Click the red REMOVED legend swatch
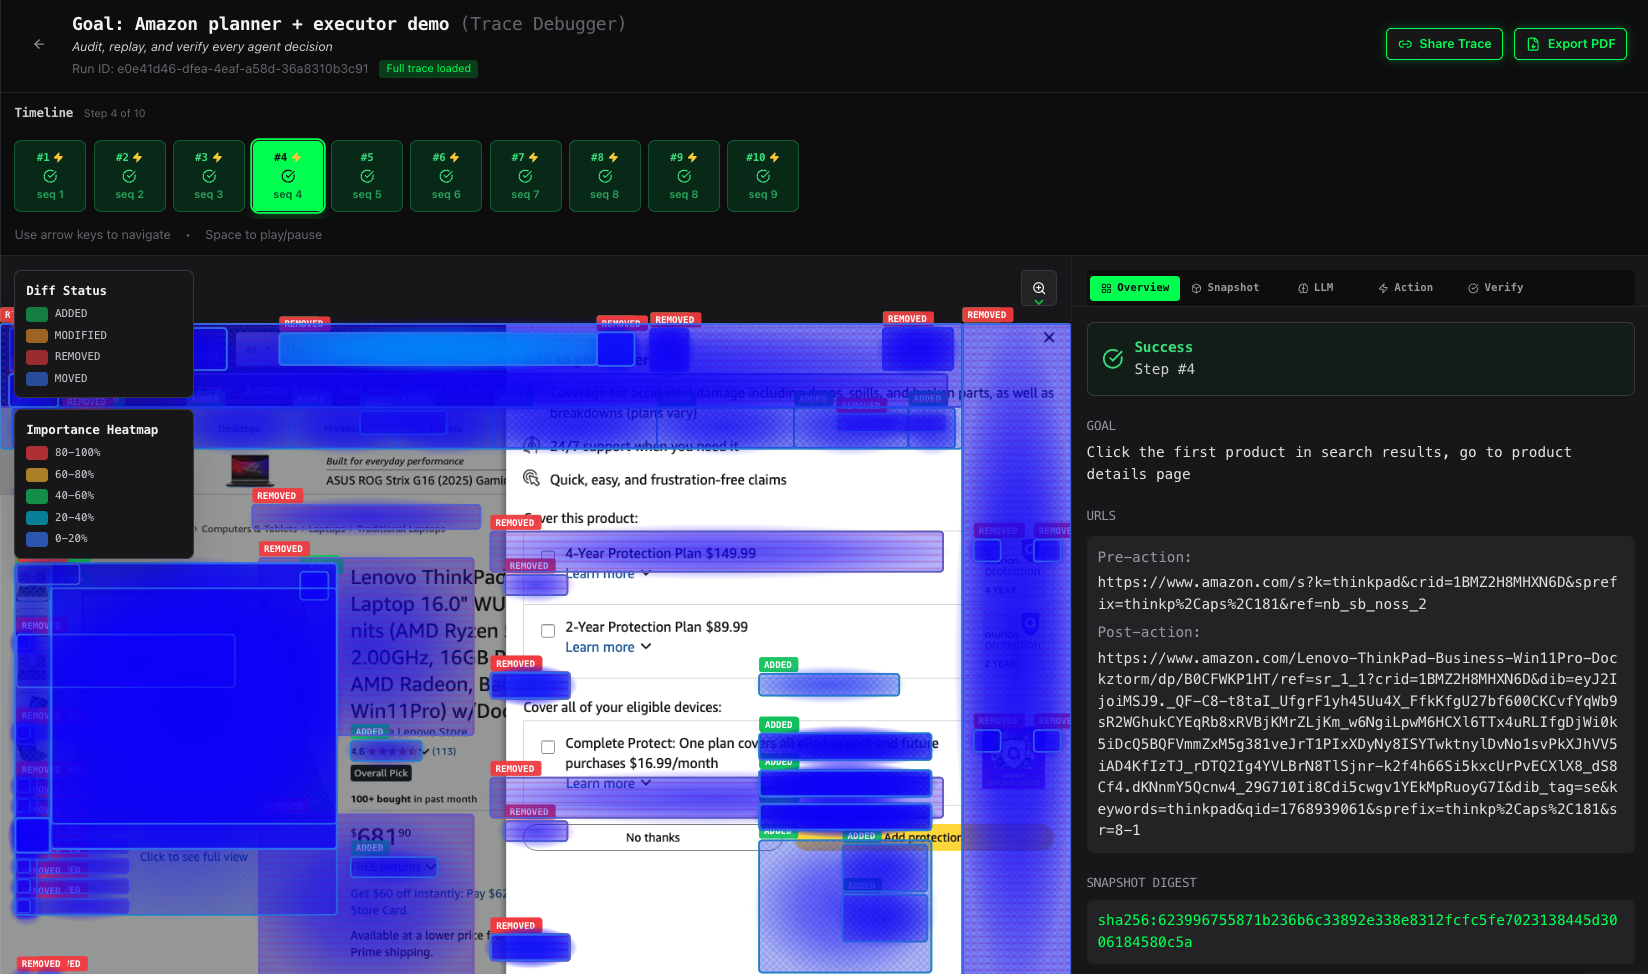The image size is (1648, 974). (37, 357)
